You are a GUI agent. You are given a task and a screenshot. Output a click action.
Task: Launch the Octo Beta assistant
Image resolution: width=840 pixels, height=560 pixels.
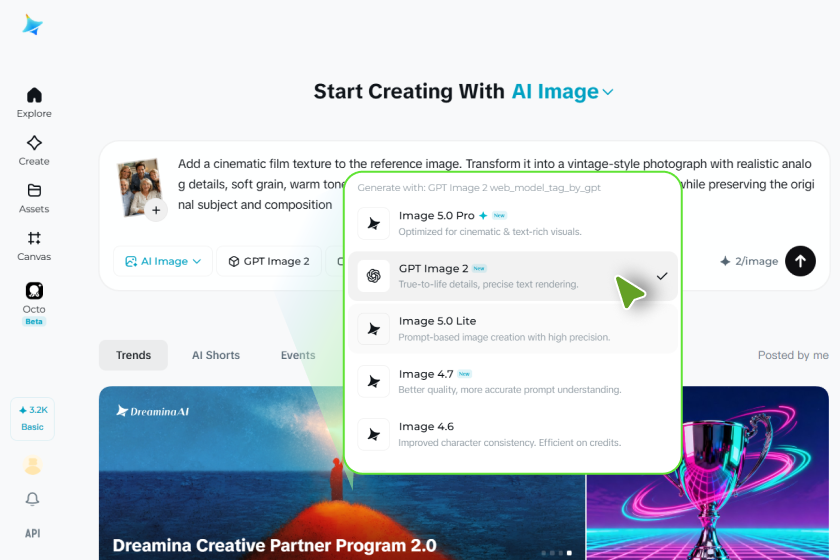coord(34,303)
